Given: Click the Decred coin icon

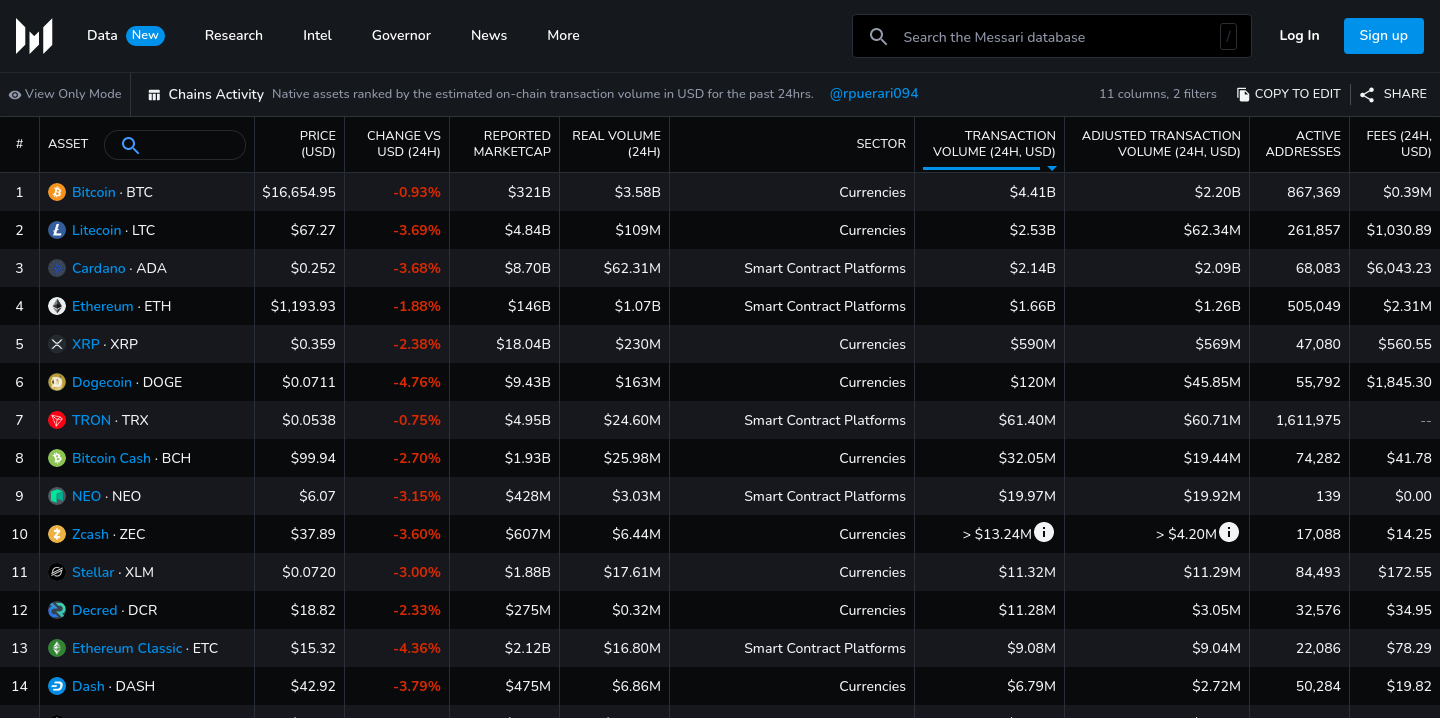Looking at the screenshot, I should pyautogui.click(x=57, y=610).
